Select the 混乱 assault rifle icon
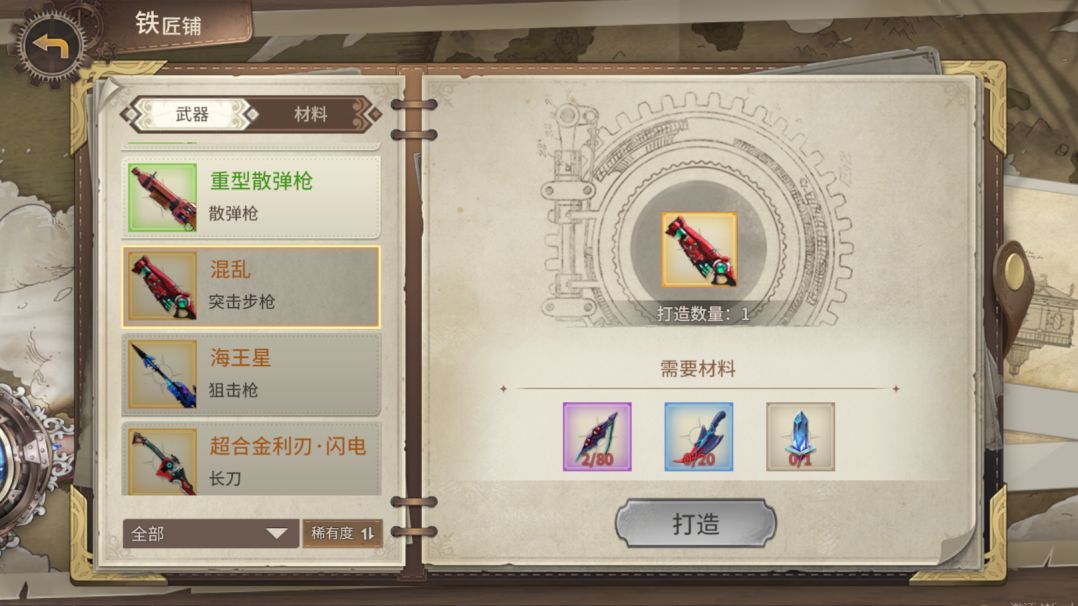This screenshot has width=1078, height=606. pos(162,286)
